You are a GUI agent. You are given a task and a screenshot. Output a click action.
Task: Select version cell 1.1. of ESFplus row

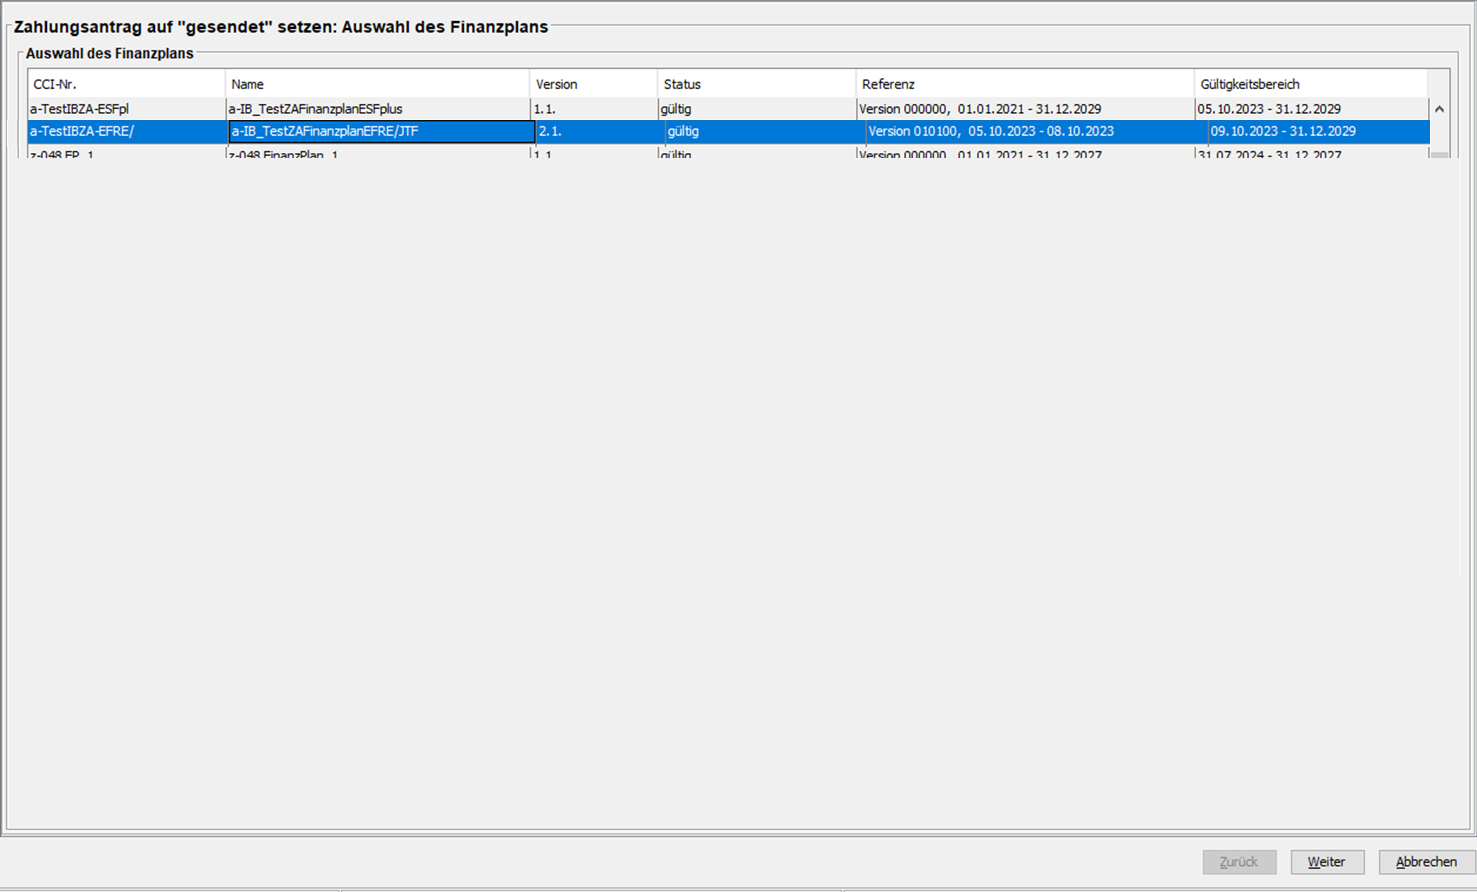tap(594, 109)
